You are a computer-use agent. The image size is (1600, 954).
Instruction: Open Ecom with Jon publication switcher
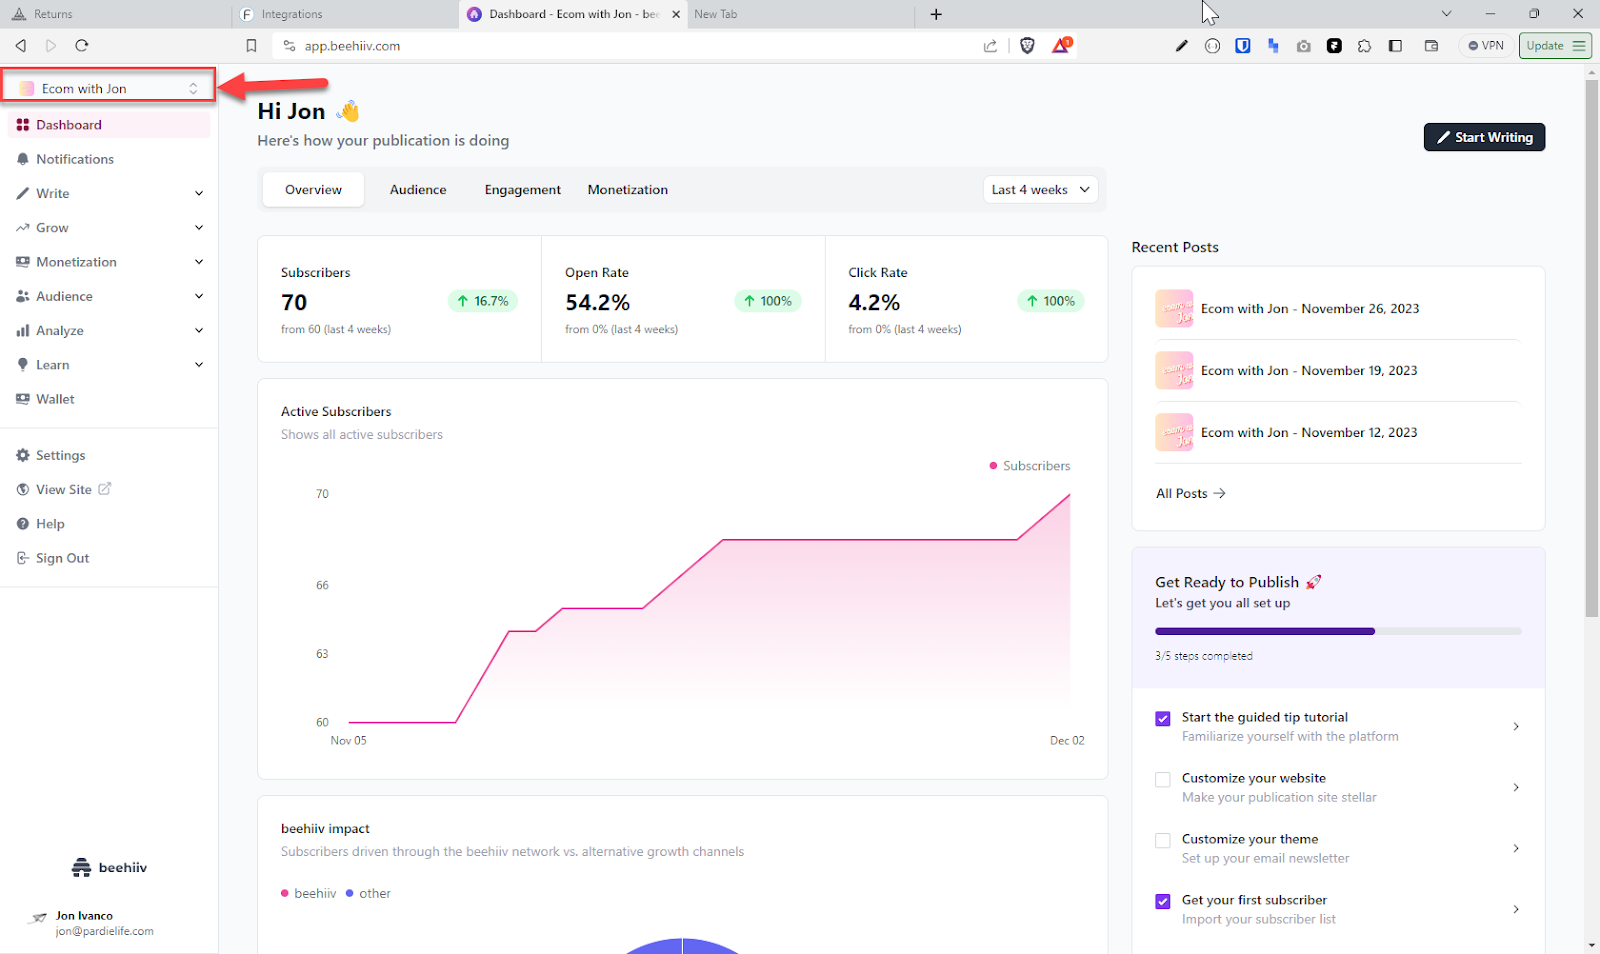point(109,88)
